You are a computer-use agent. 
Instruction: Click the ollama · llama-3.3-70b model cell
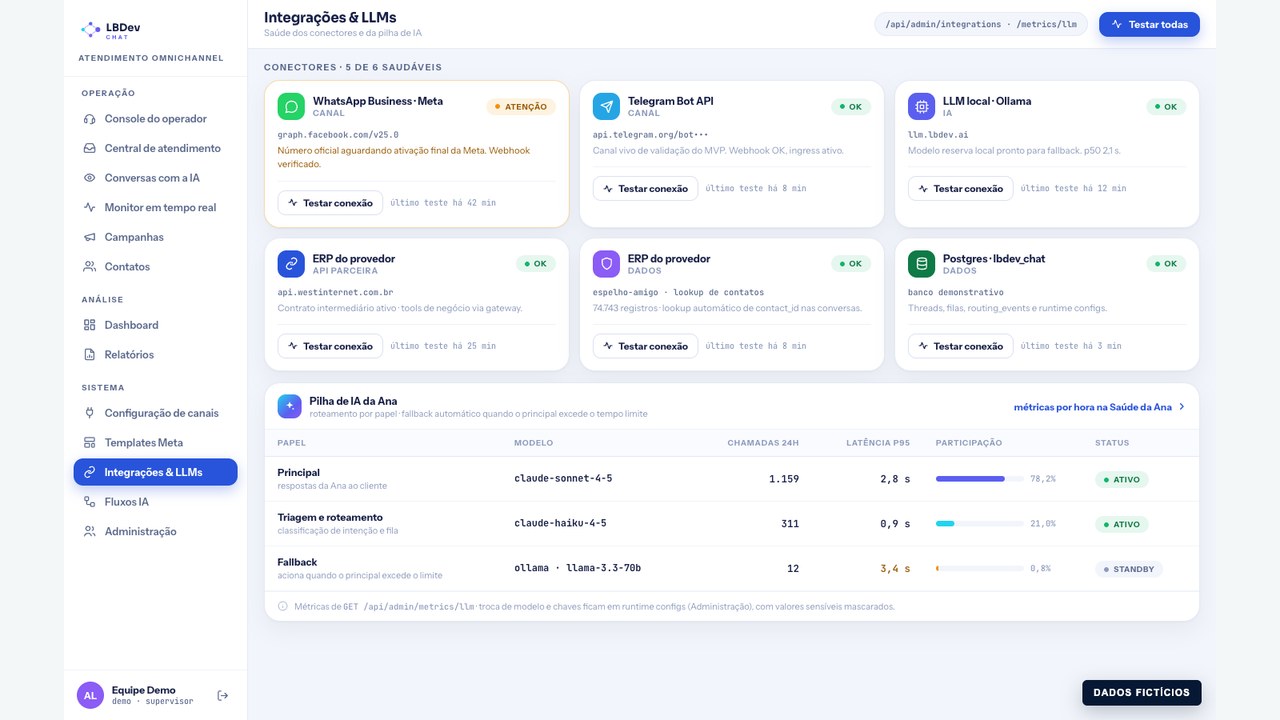pyautogui.click(x=577, y=568)
